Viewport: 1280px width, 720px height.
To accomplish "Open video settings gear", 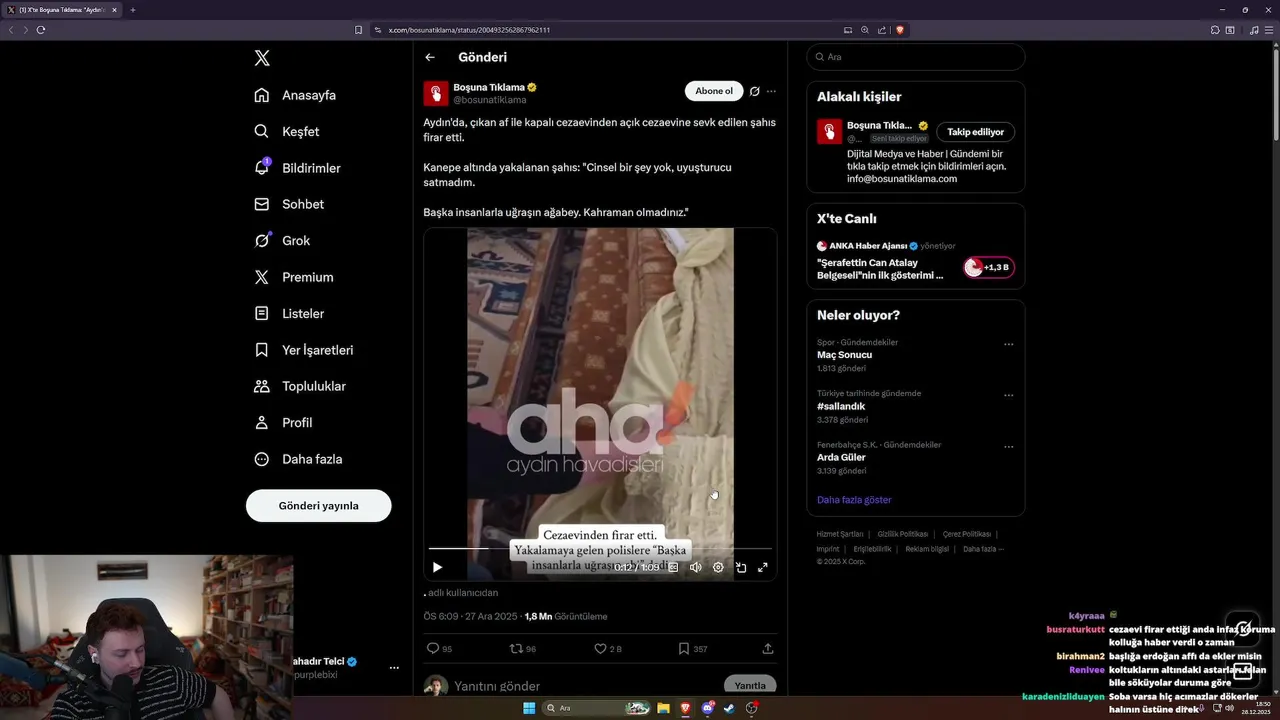I will [718, 567].
